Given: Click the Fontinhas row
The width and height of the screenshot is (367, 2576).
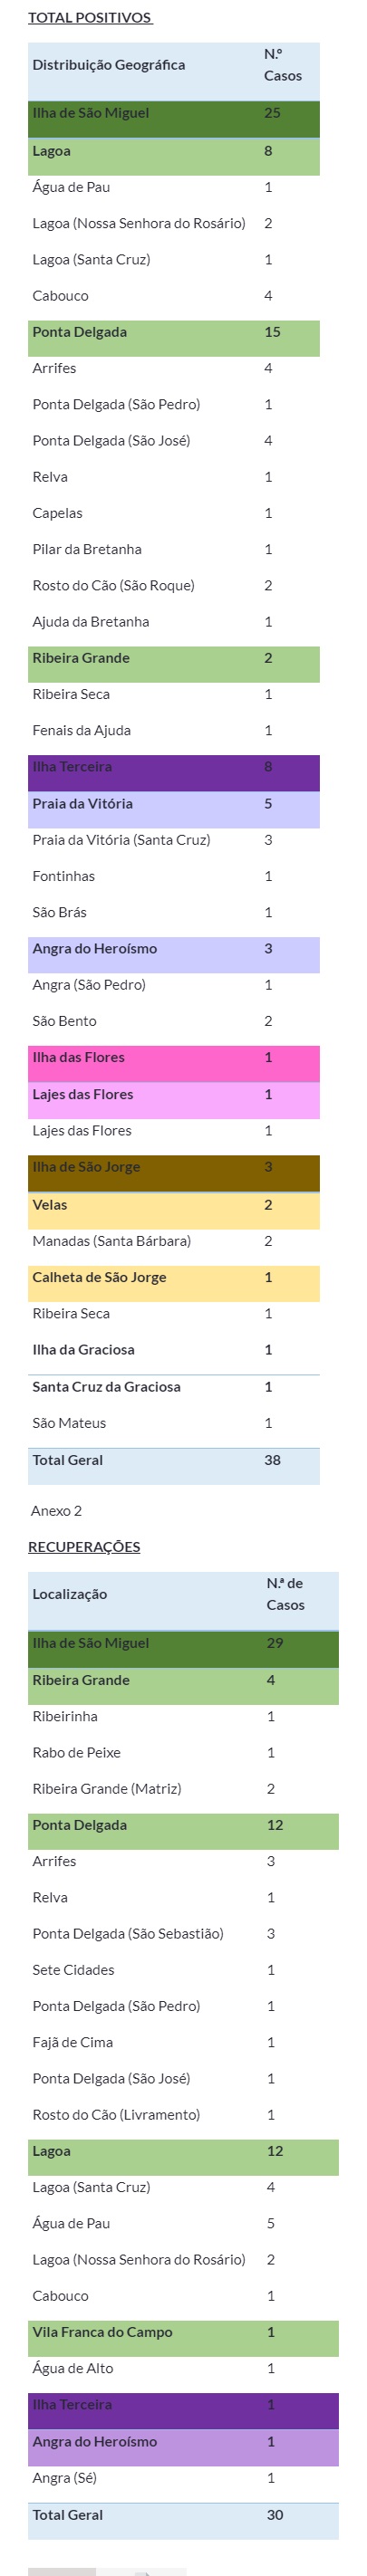Looking at the screenshot, I should pyautogui.click(x=174, y=876).
